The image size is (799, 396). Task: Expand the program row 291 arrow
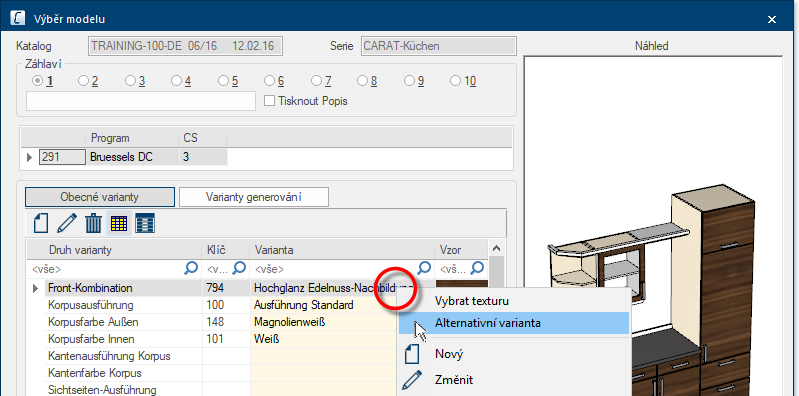click(x=30, y=157)
